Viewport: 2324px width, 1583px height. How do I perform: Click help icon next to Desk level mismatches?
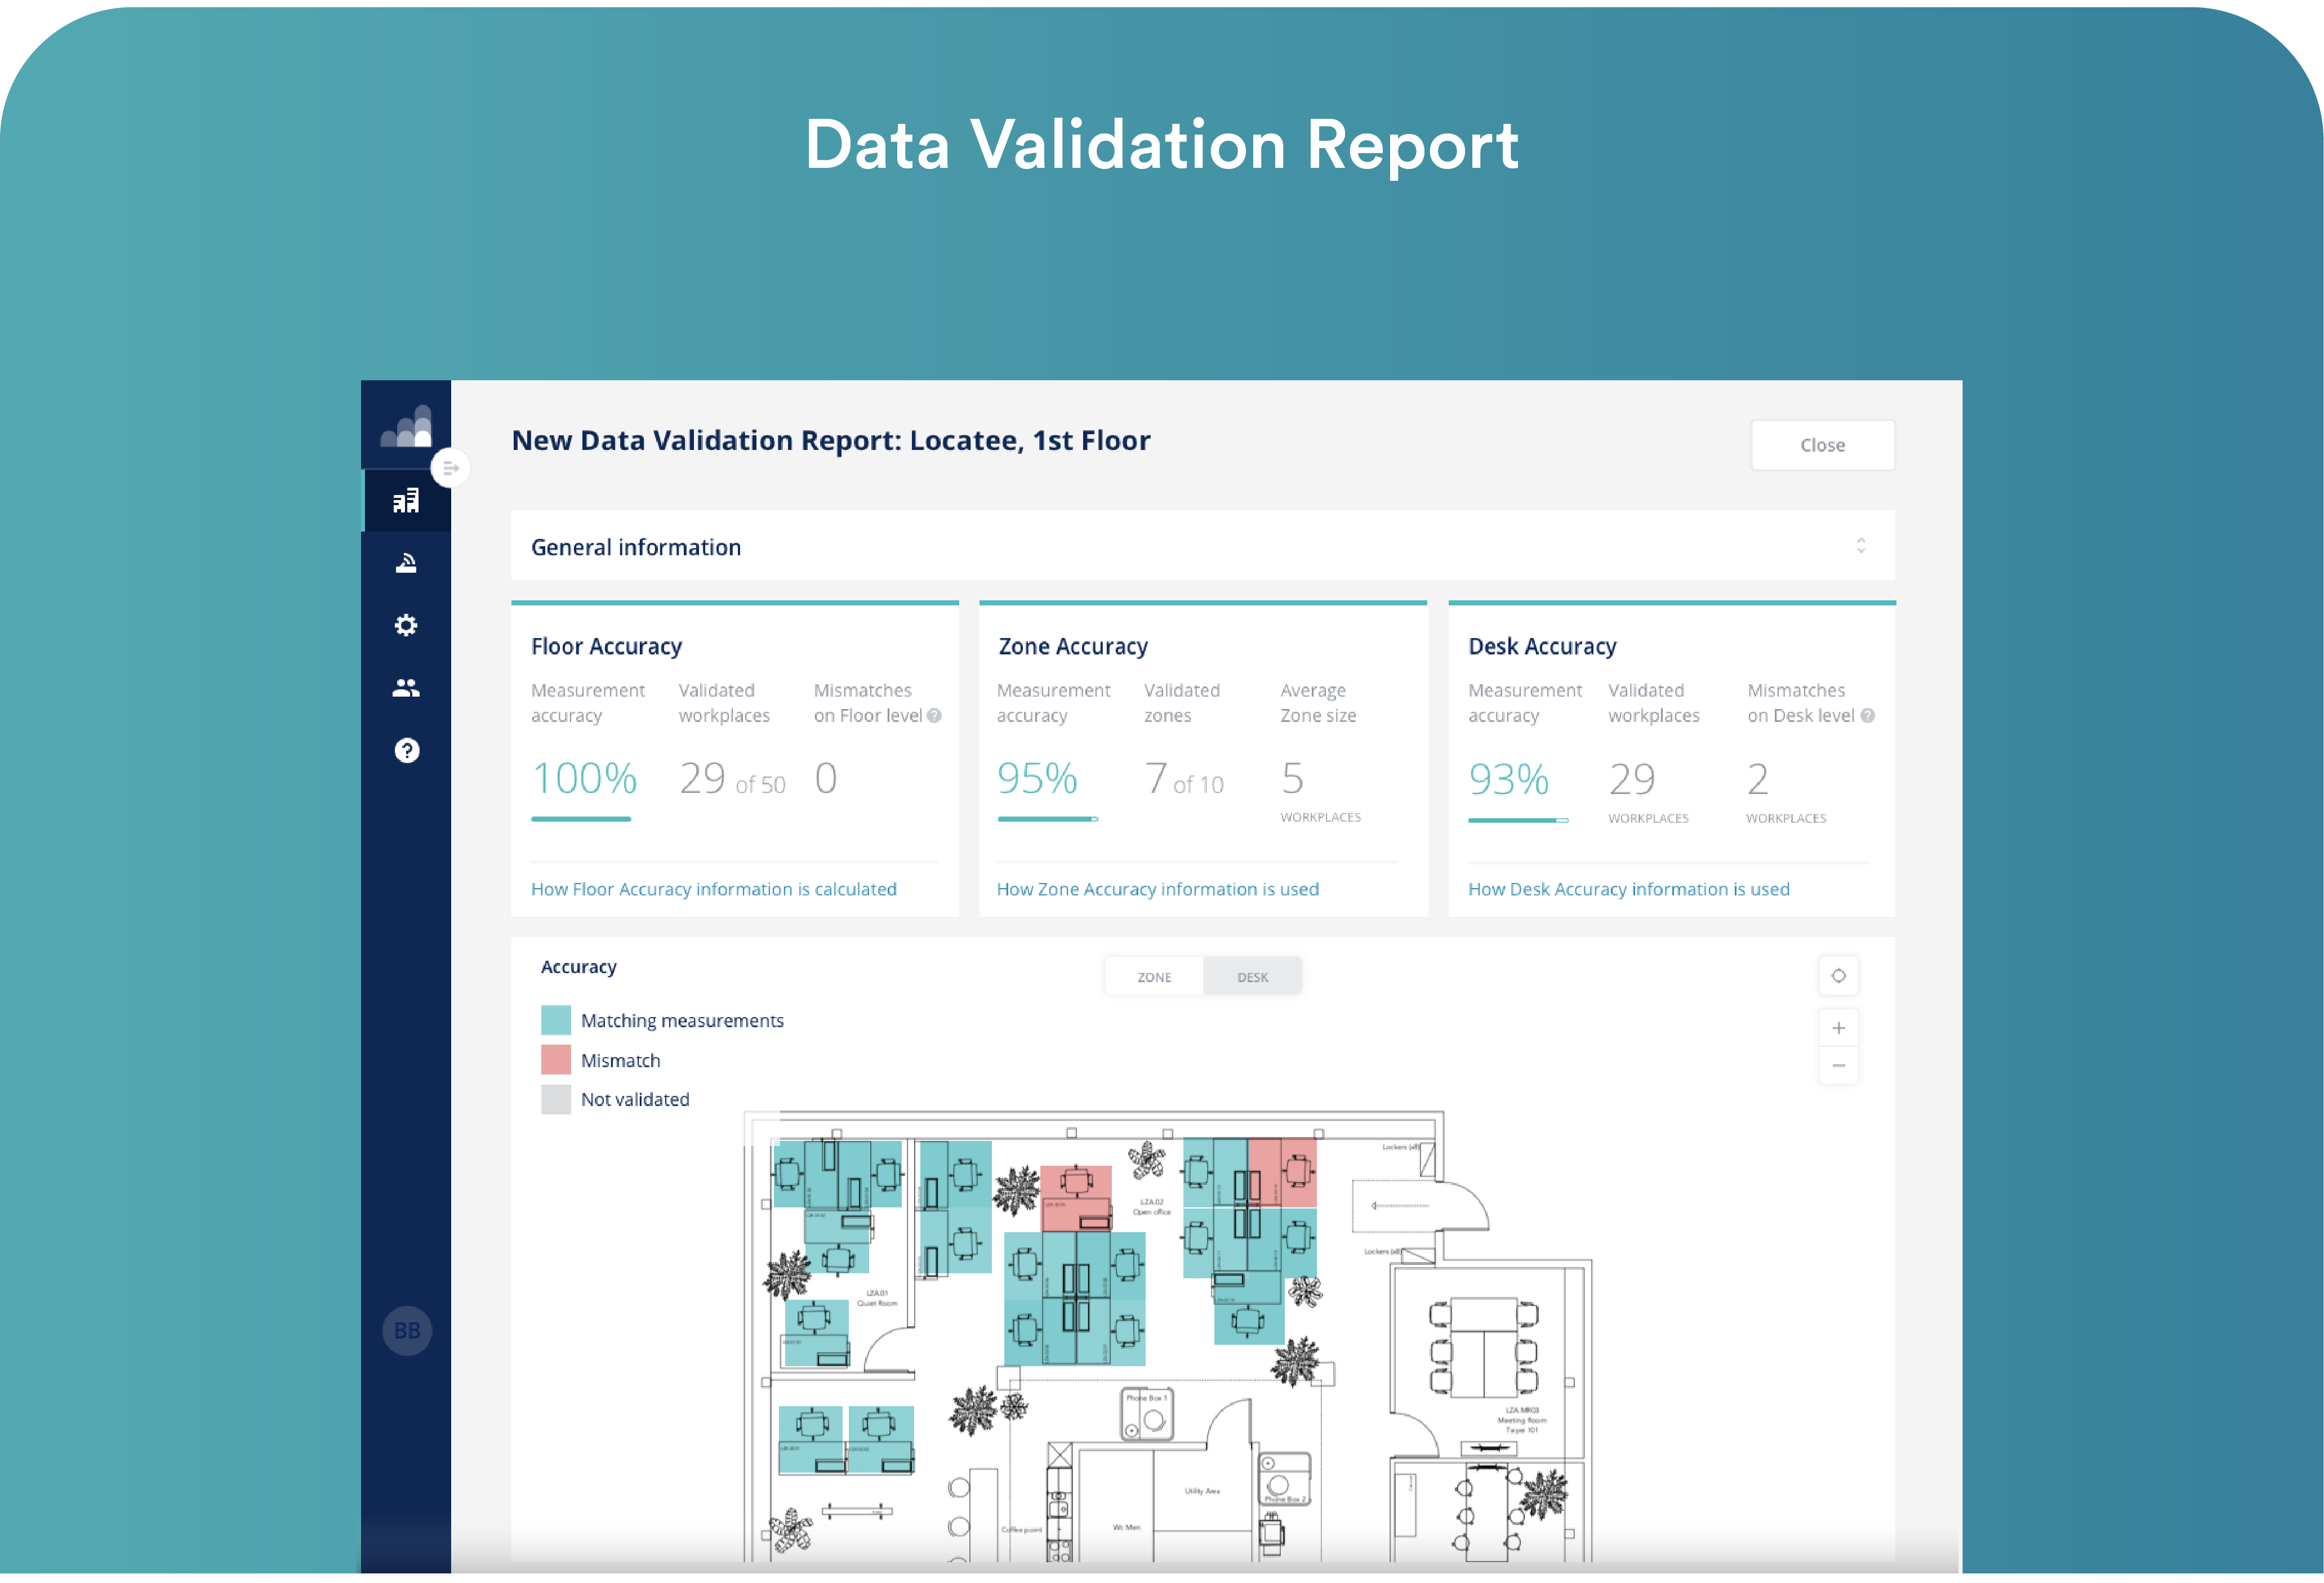[1867, 716]
